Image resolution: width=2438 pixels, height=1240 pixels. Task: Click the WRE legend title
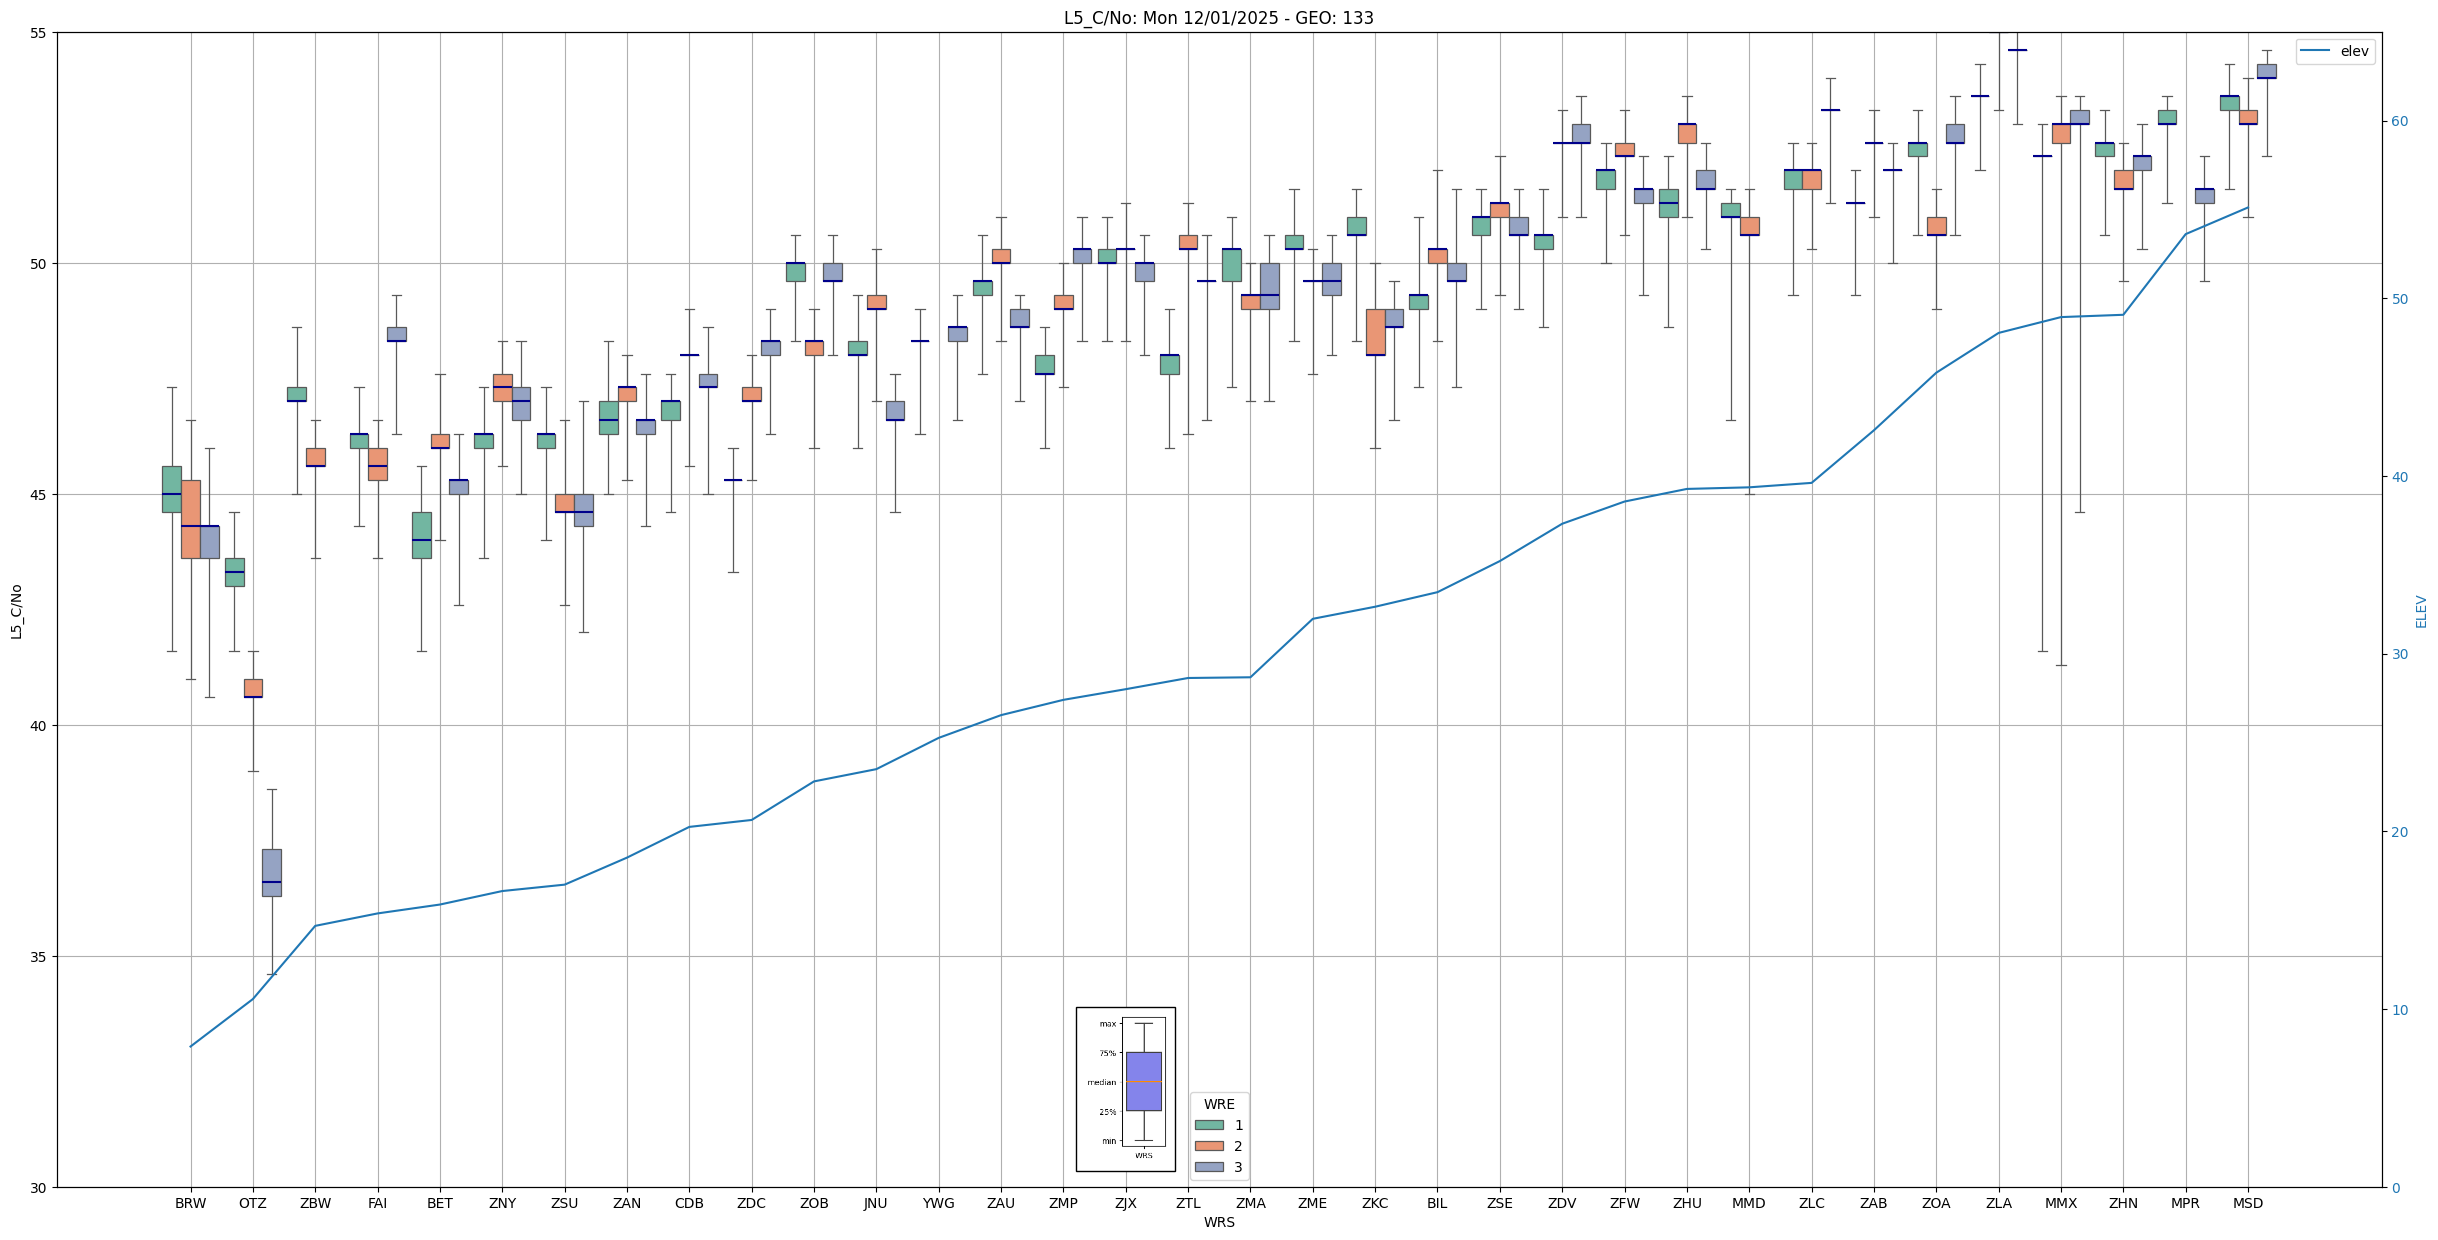click(1218, 1104)
